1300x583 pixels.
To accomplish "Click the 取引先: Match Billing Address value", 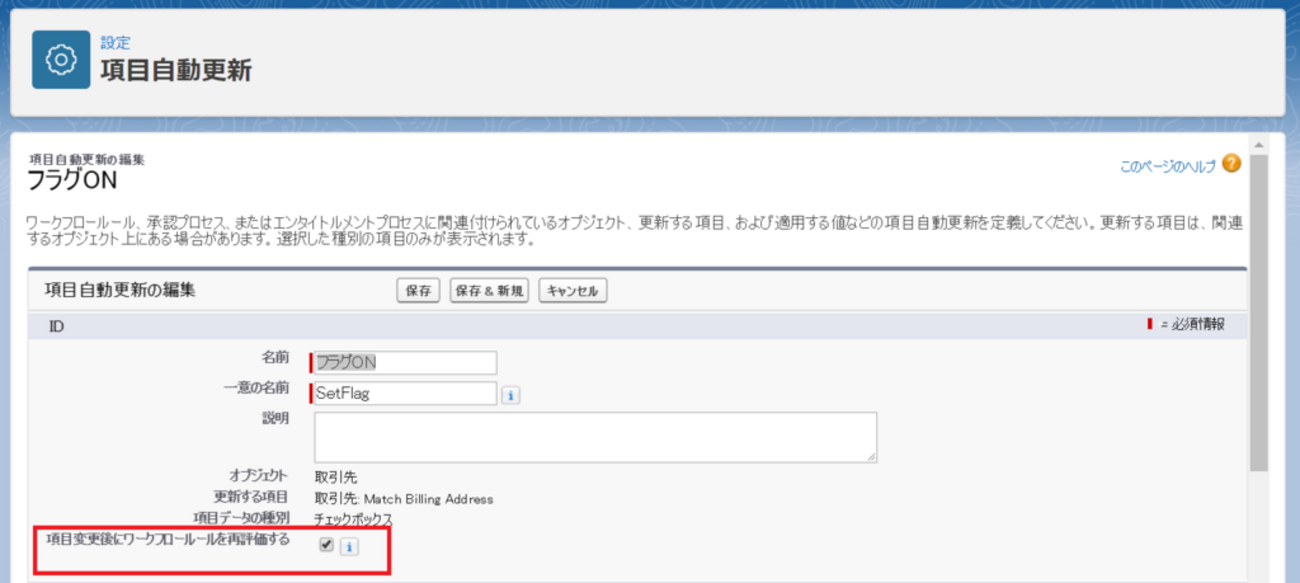I will (x=404, y=499).
